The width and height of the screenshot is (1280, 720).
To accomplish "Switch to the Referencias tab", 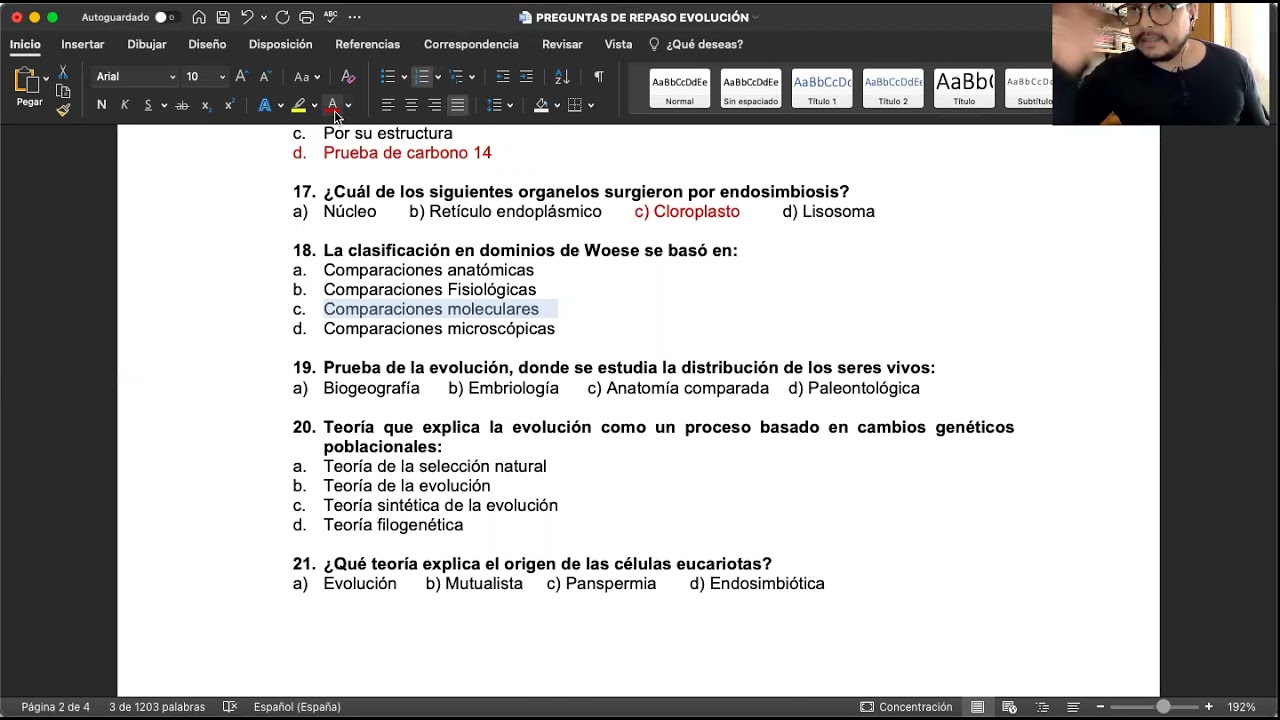I will pos(367,44).
